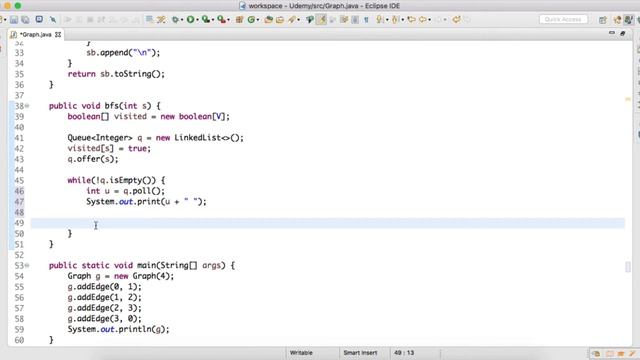
Task: Click the line 'sb.append("\n");'
Action: [123, 53]
